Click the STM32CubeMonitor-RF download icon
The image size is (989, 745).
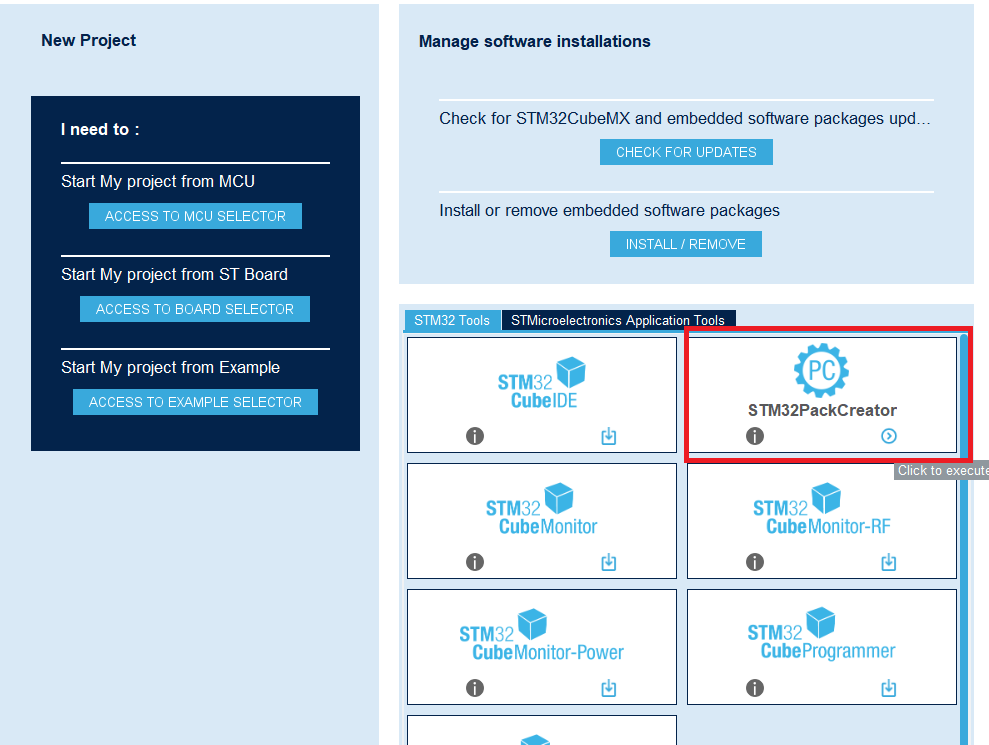pos(889,561)
